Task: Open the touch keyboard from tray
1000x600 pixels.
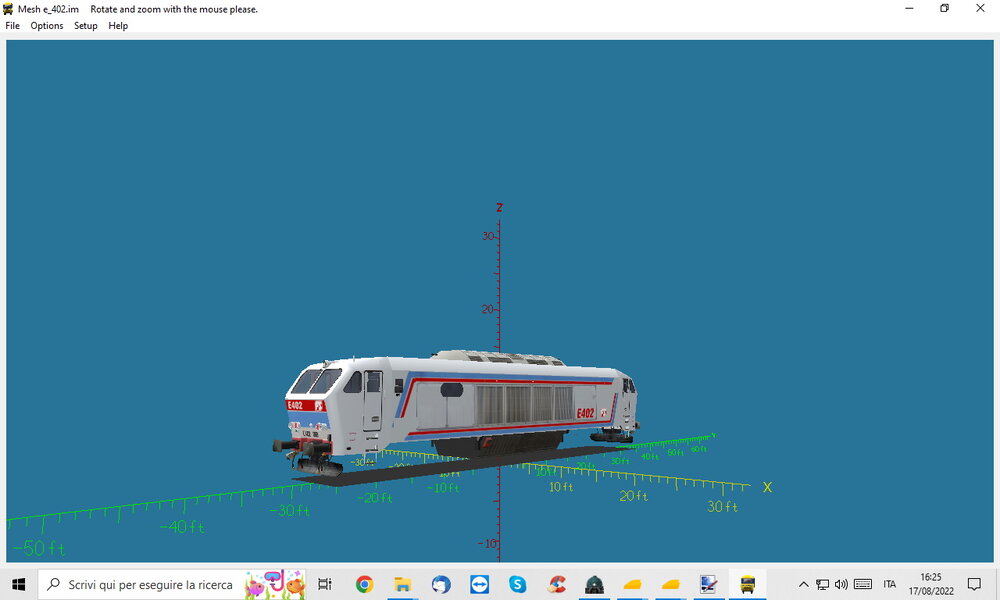Action: [863, 584]
